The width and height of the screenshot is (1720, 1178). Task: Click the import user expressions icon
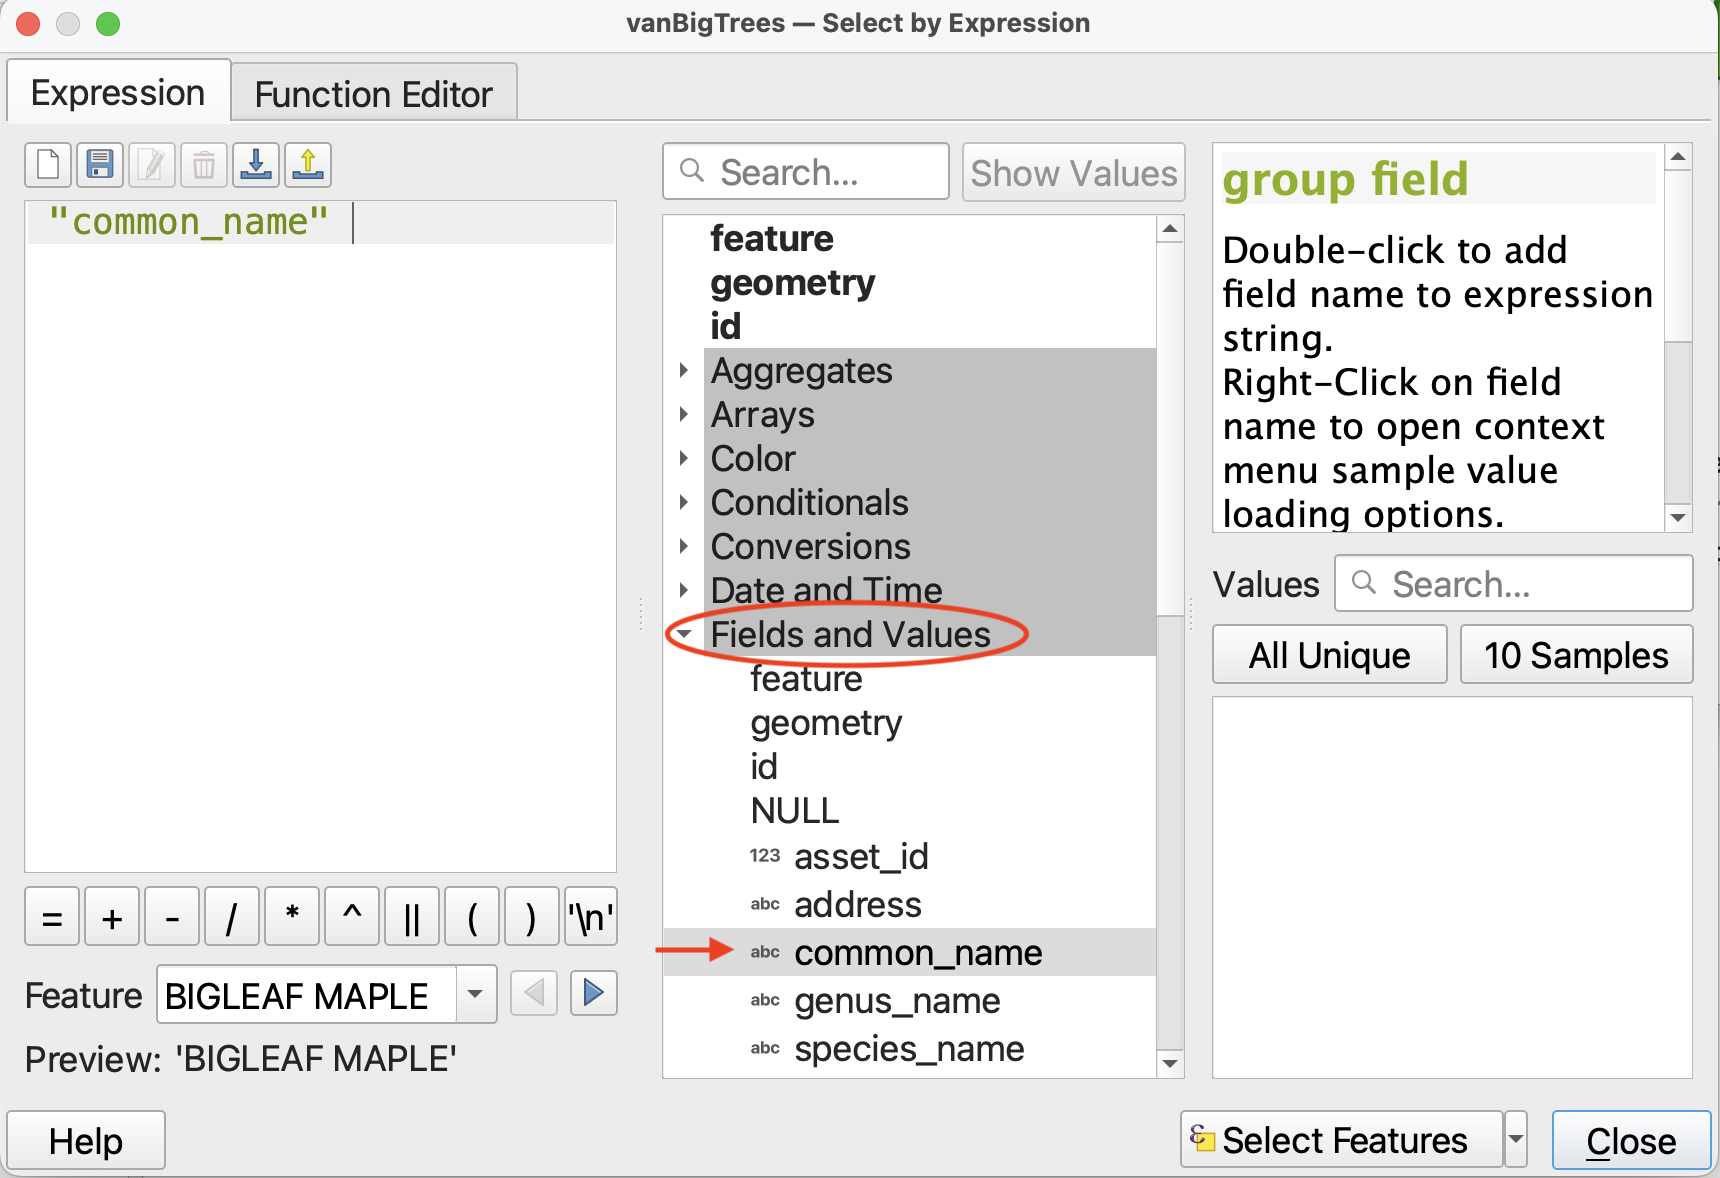click(x=256, y=165)
